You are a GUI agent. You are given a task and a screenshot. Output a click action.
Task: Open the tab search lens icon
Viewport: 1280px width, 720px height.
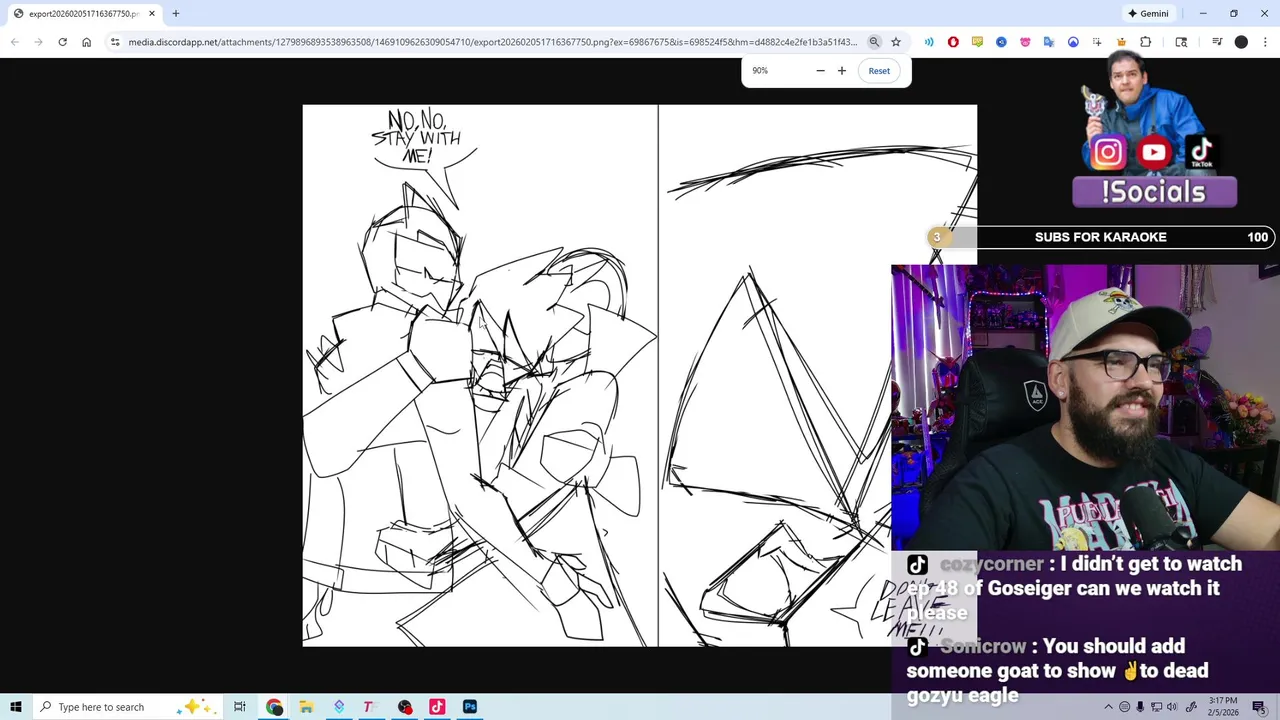point(1181,42)
